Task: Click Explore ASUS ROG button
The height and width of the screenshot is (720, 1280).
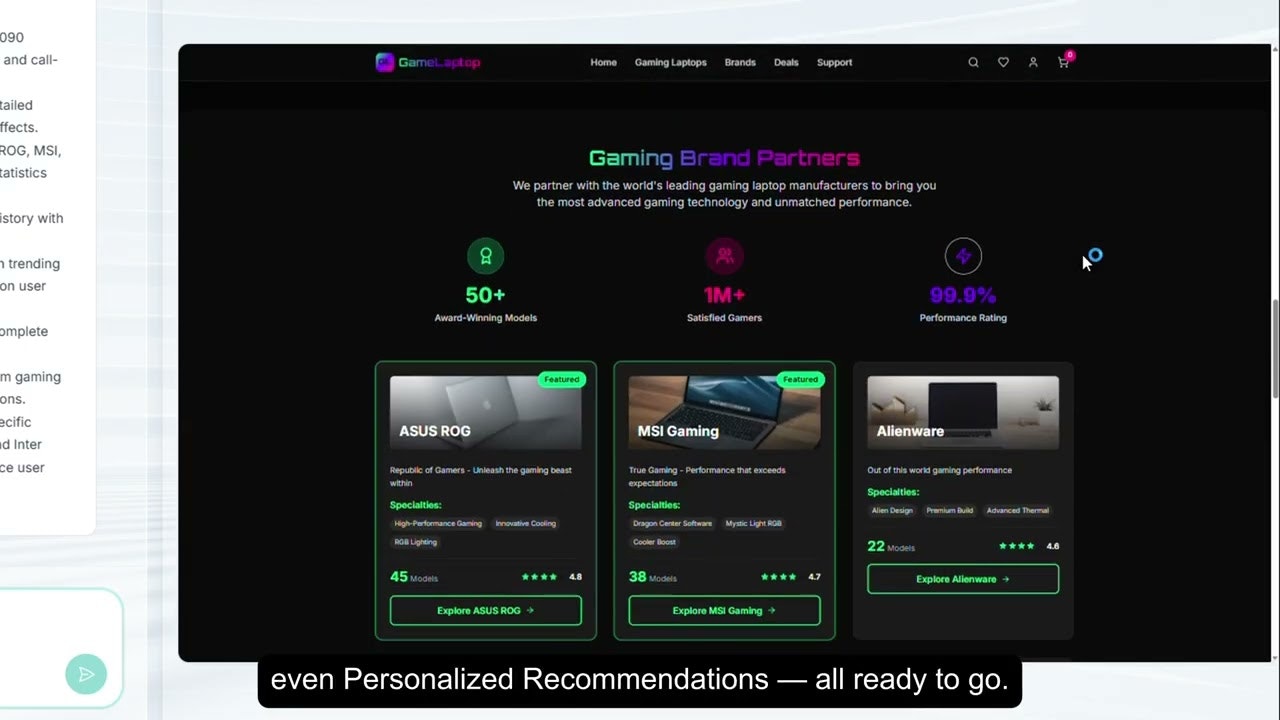Action: point(486,610)
